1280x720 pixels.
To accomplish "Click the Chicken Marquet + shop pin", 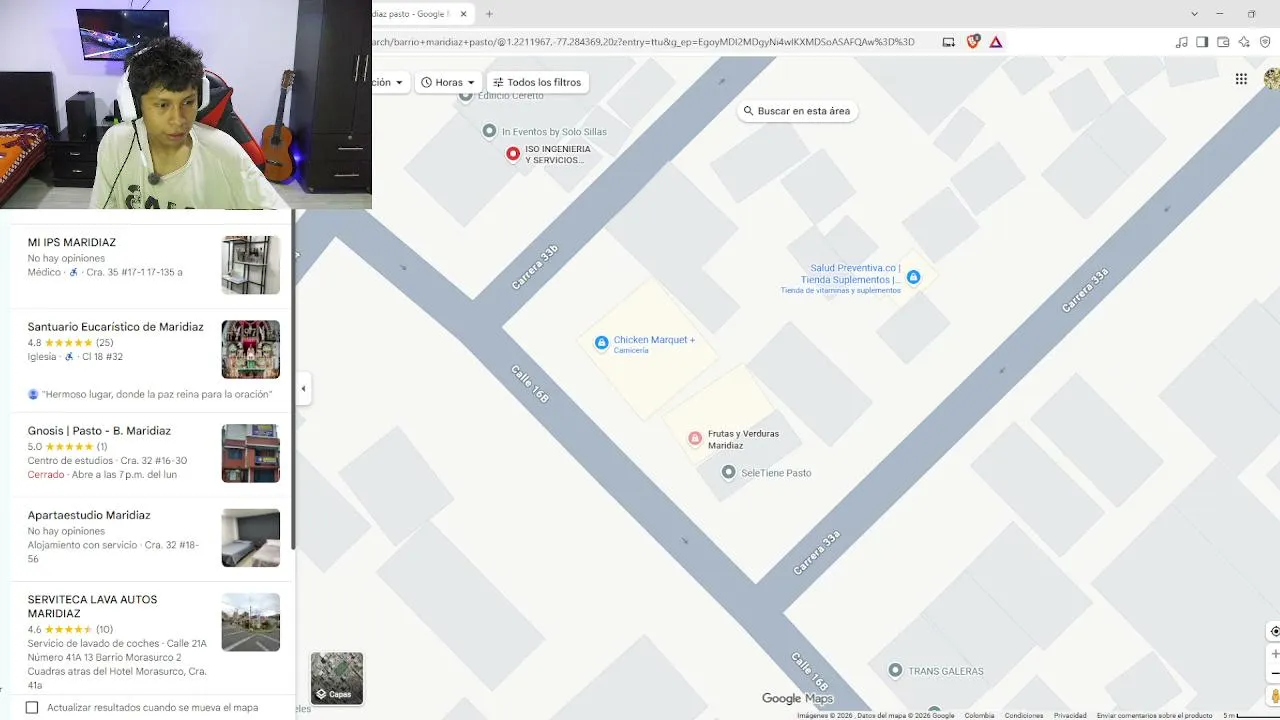I will (601, 343).
